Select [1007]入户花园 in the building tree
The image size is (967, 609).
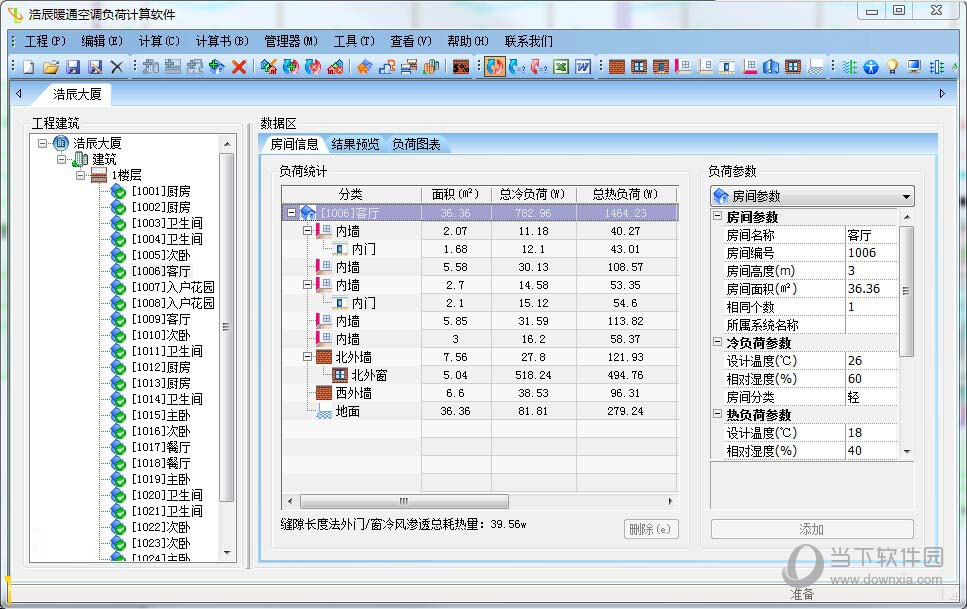(x=173, y=287)
